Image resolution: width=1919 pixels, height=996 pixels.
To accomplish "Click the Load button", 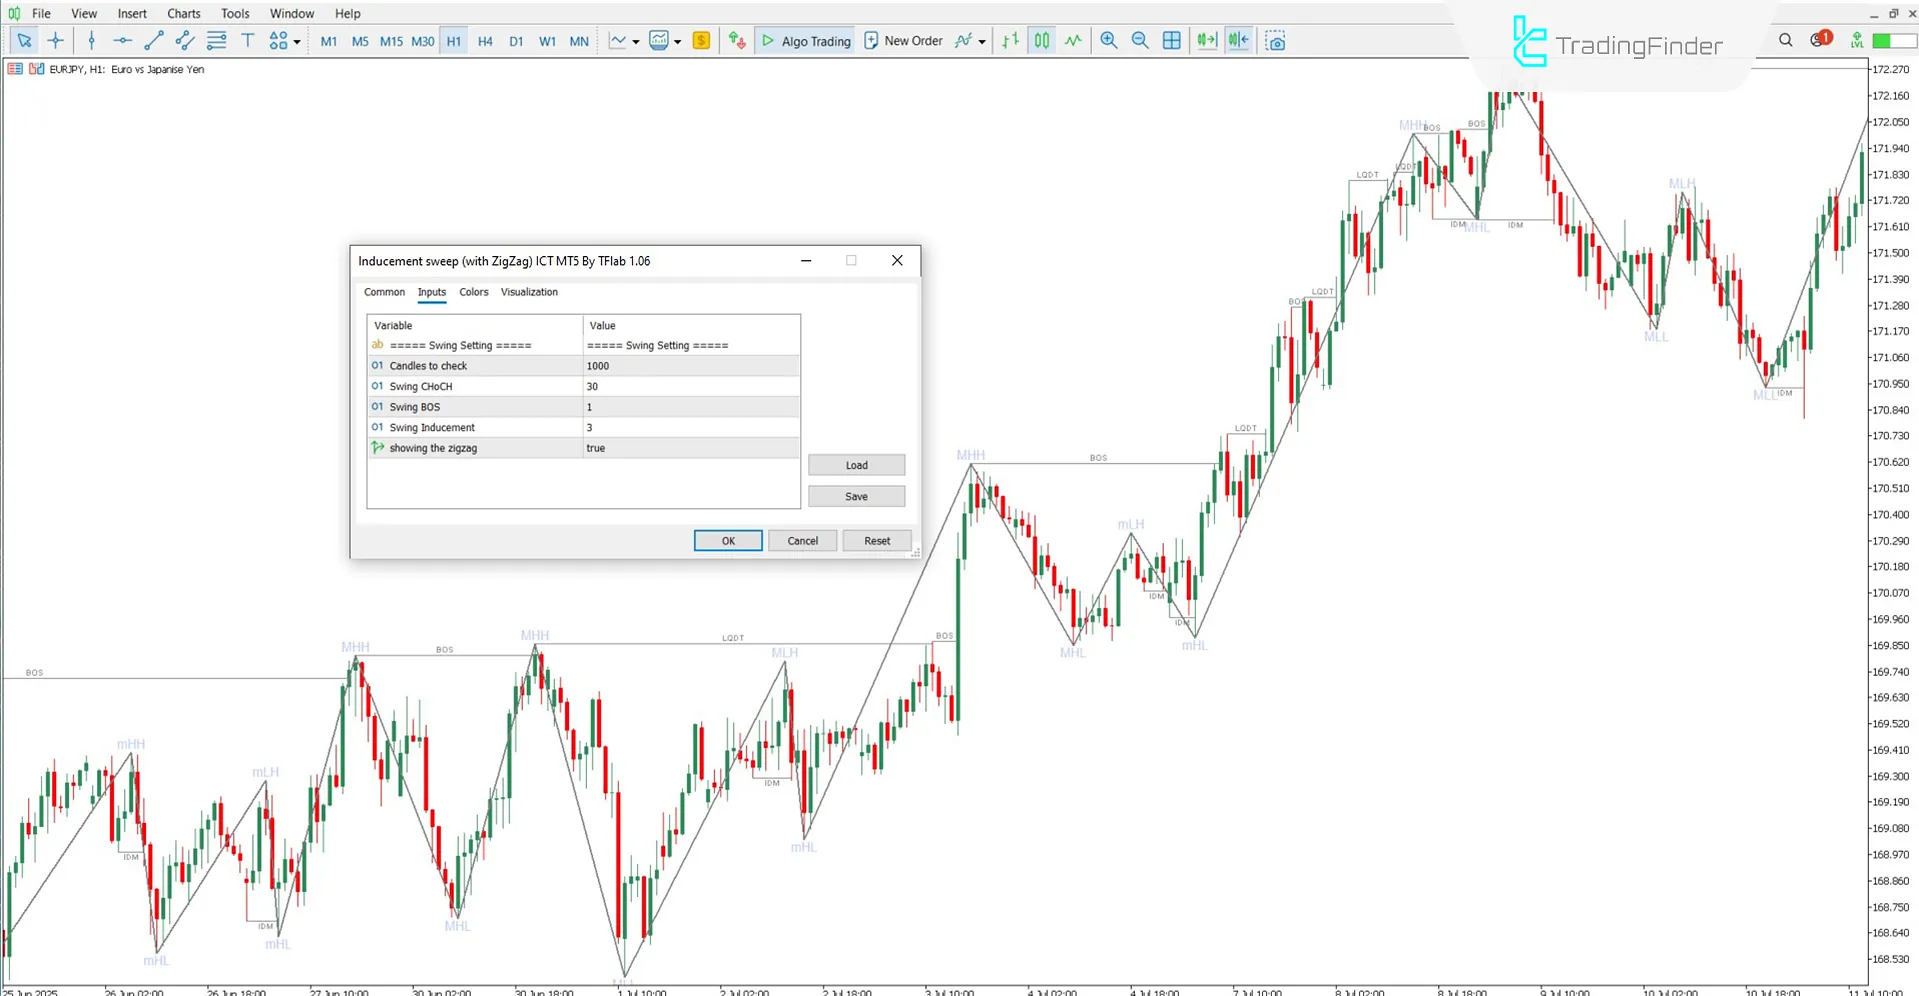I will tap(856, 464).
